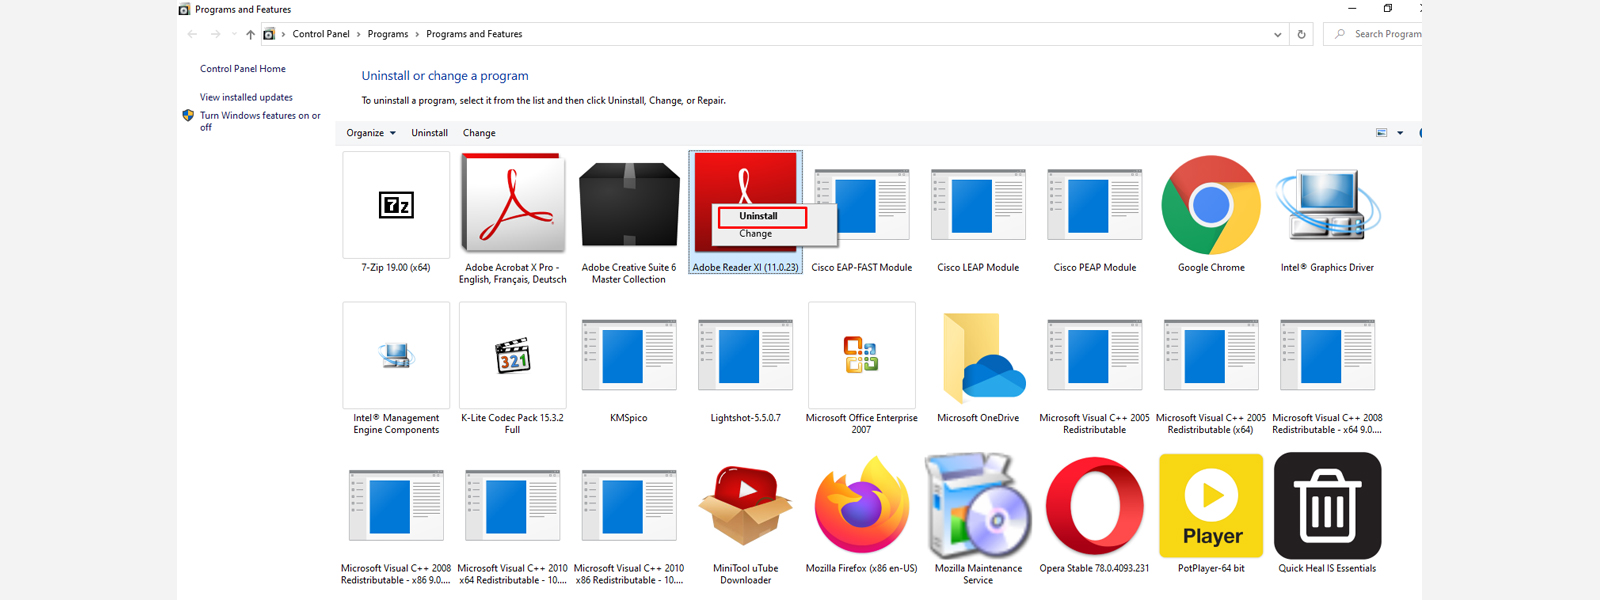Viewport: 1600px width, 600px height.
Task: Select the K-Lite Codec Pack 15.3.2 Full icon
Action: pyautogui.click(x=512, y=355)
